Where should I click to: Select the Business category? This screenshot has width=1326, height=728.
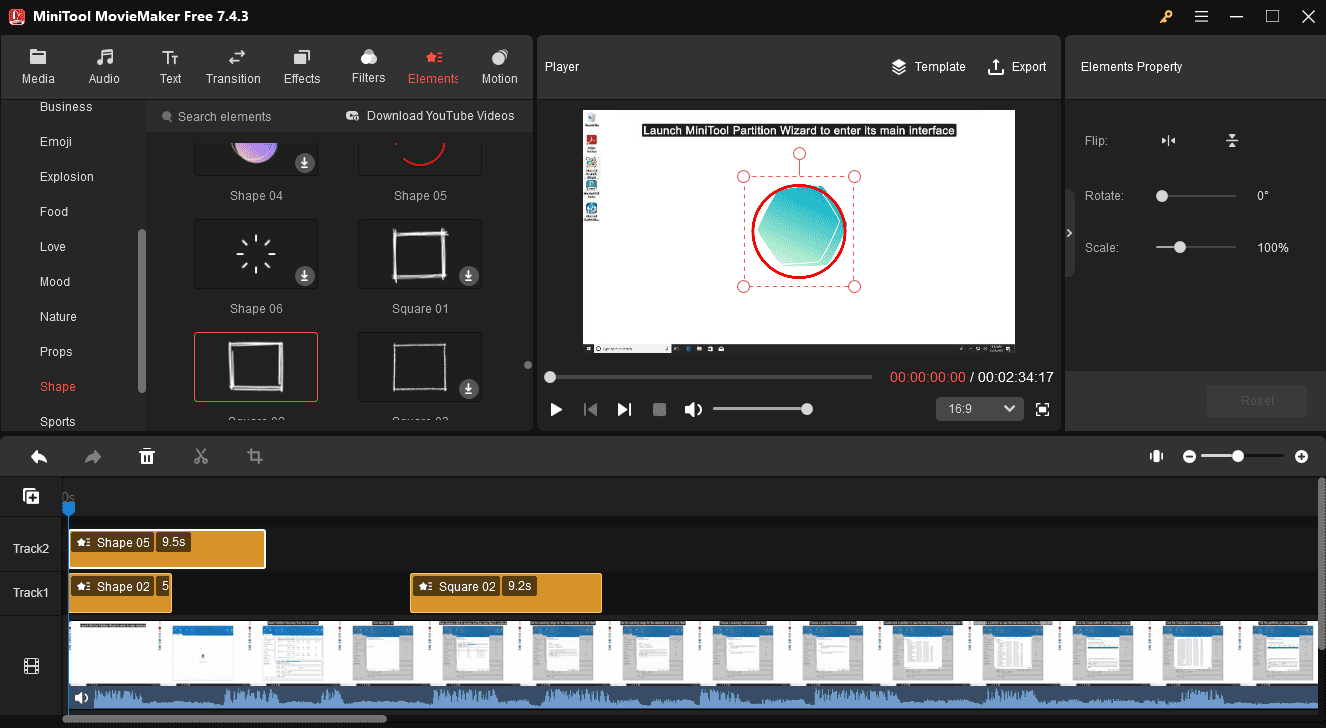(66, 107)
